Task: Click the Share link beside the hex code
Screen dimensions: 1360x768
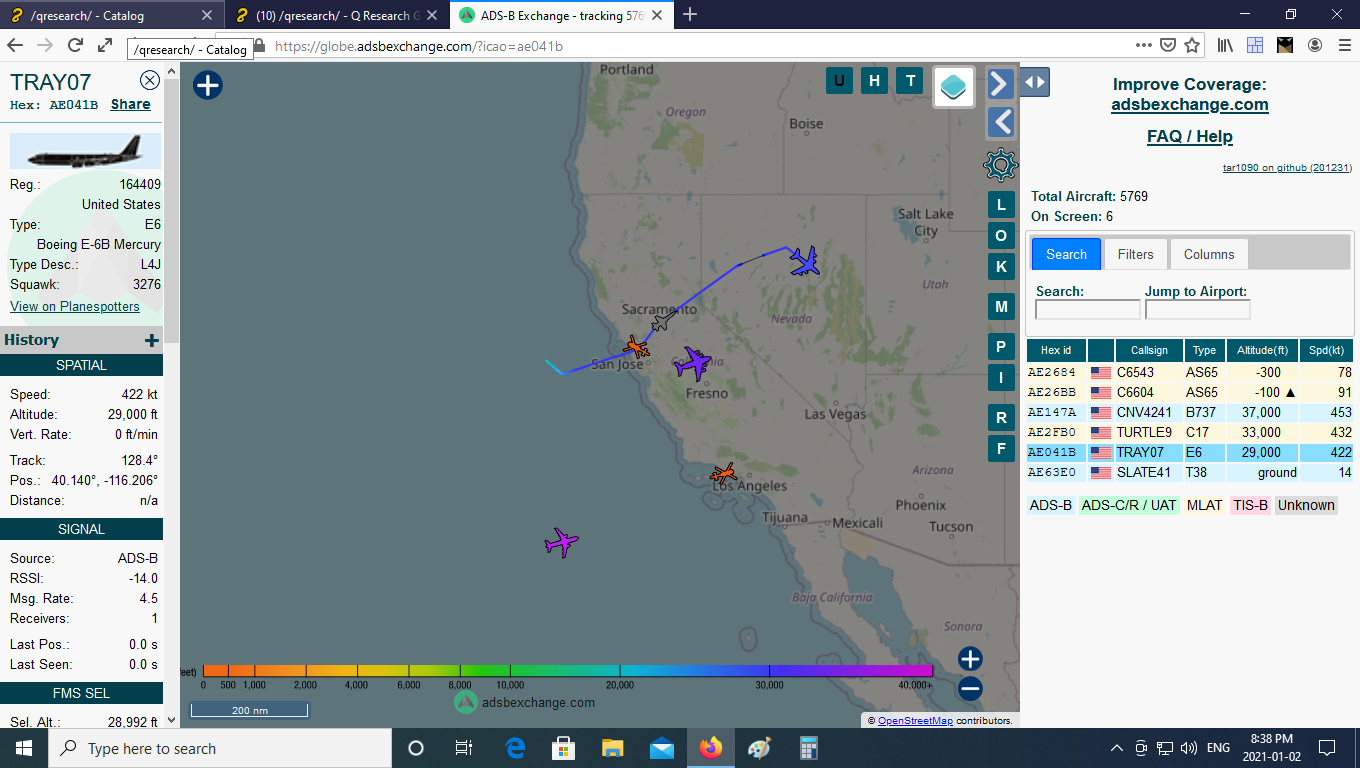Action: pyautogui.click(x=131, y=104)
